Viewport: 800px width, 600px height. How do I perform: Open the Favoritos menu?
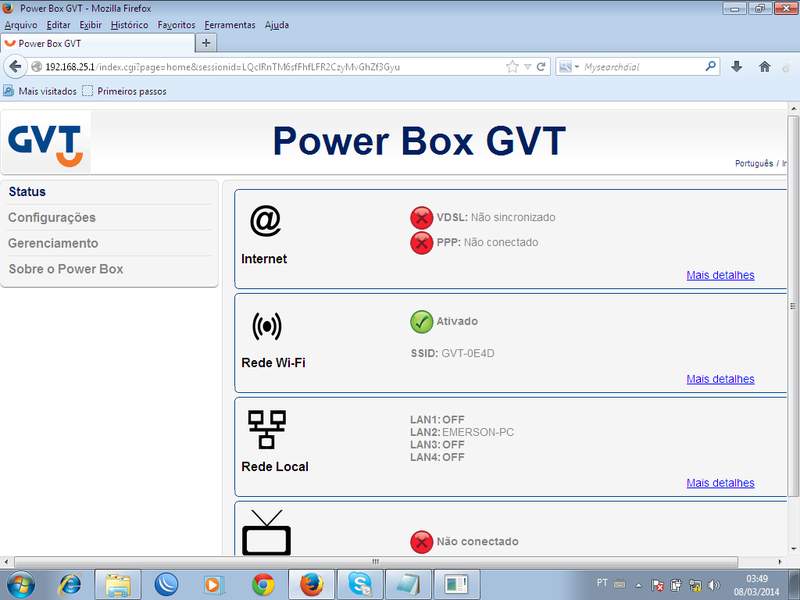(x=177, y=24)
